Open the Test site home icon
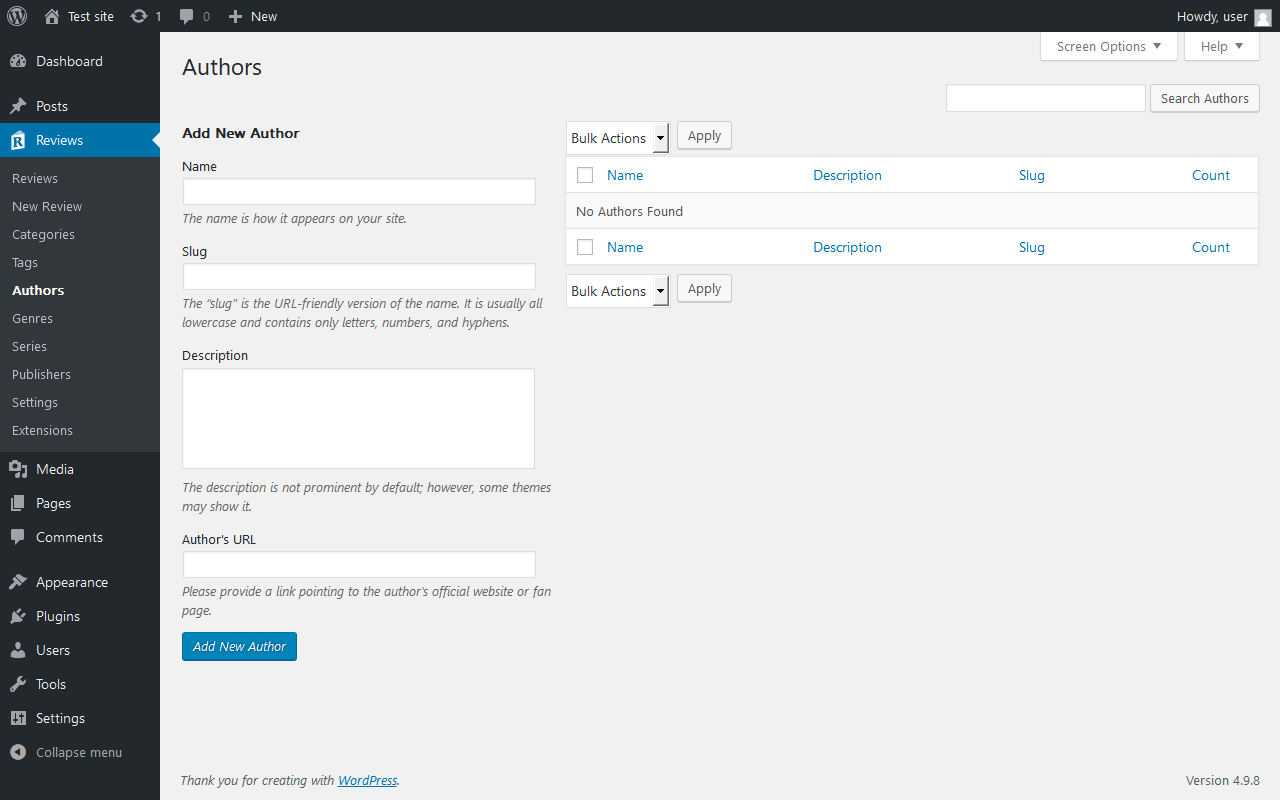Image resolution: width=1280 pixels, height=800 pixels. click(x=52, y=16)
